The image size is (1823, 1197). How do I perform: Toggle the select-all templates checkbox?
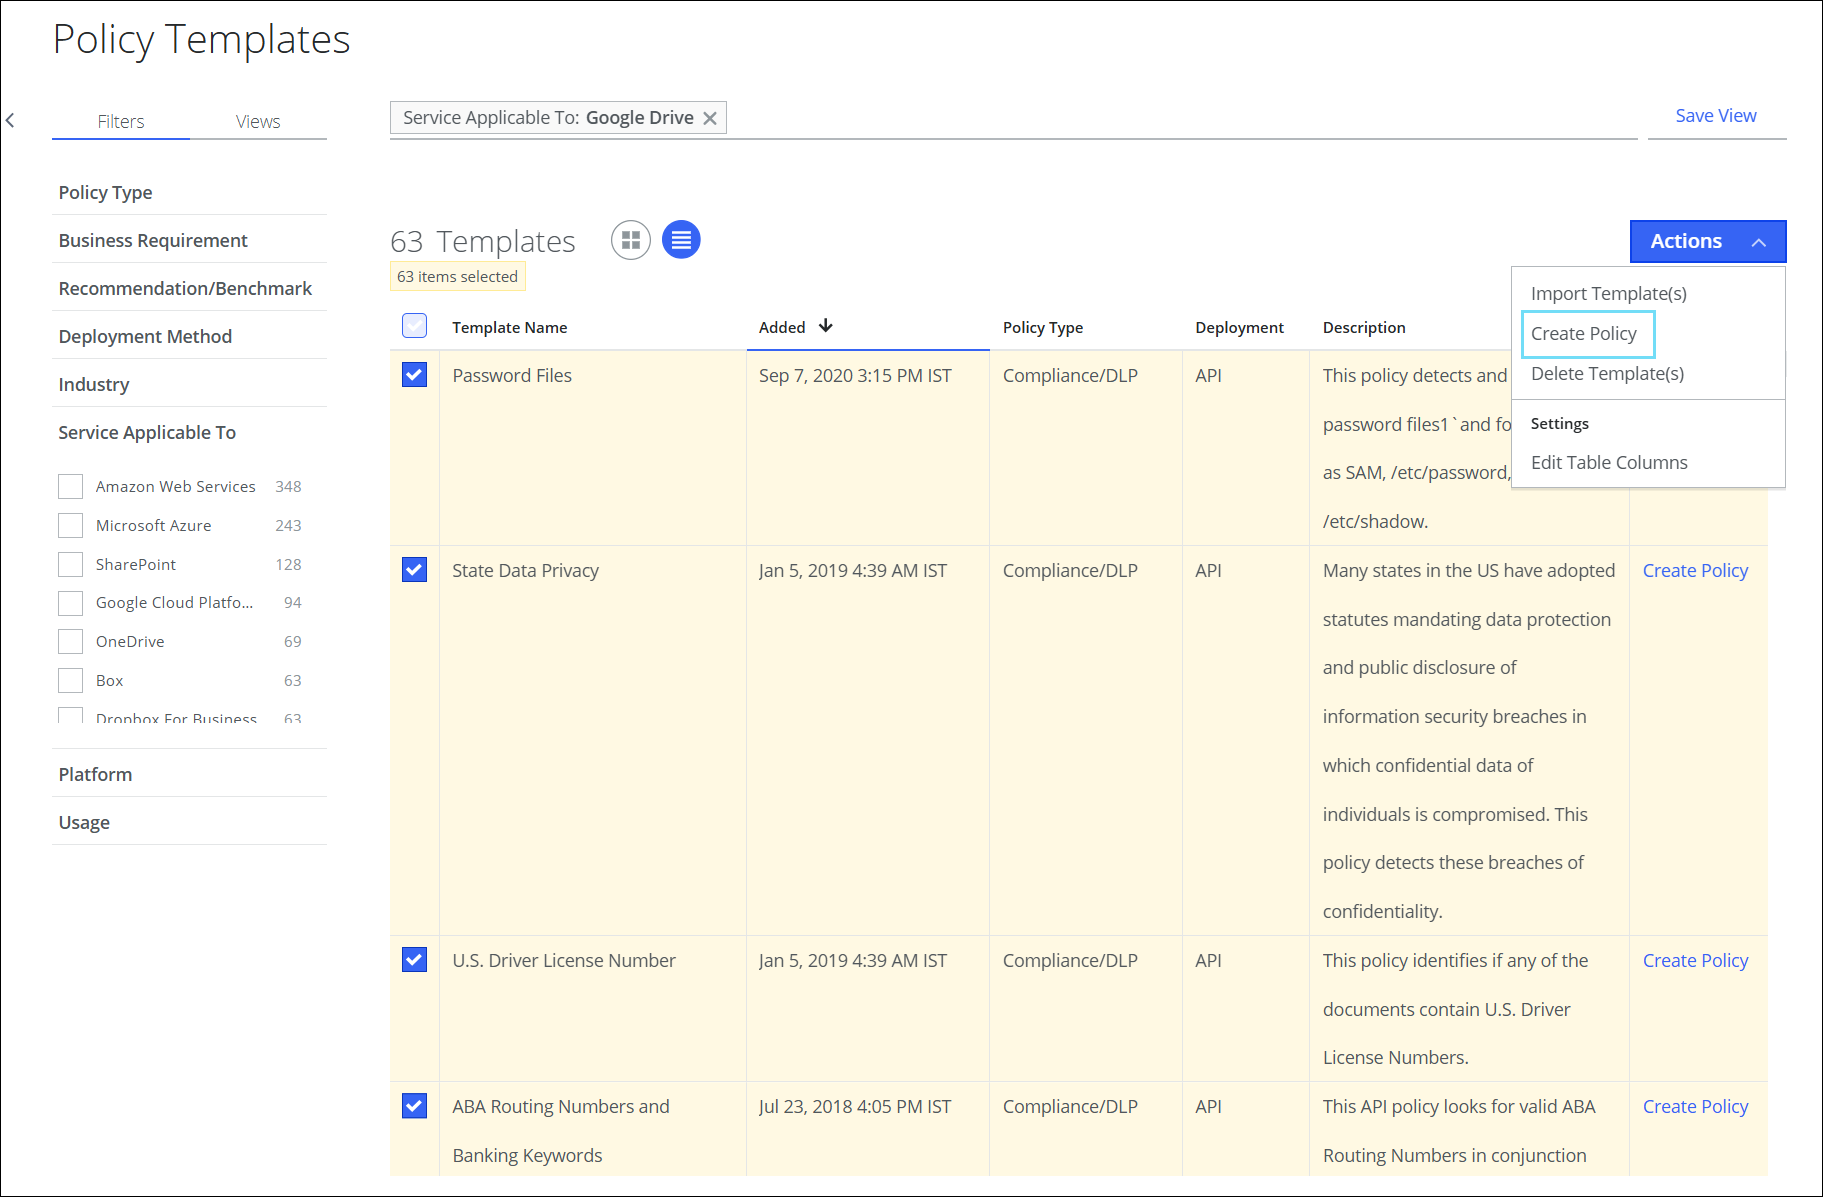tap(414, 326)
